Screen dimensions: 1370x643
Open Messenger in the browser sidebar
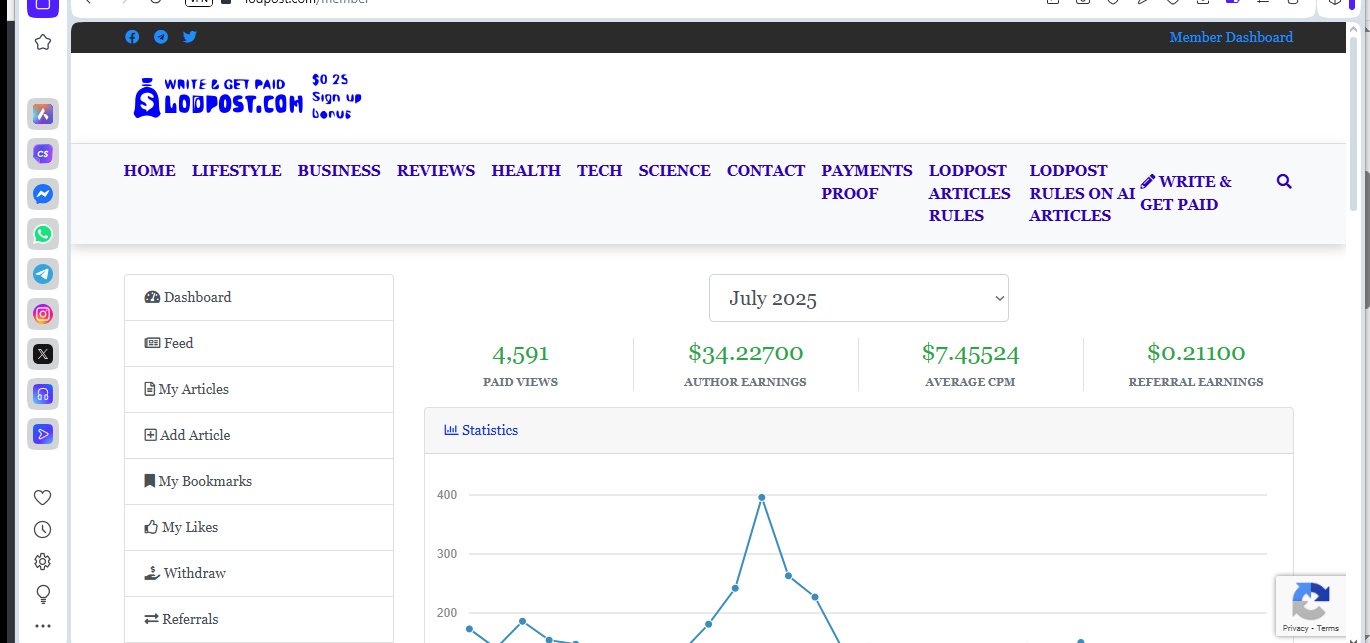tap(43, 194)
